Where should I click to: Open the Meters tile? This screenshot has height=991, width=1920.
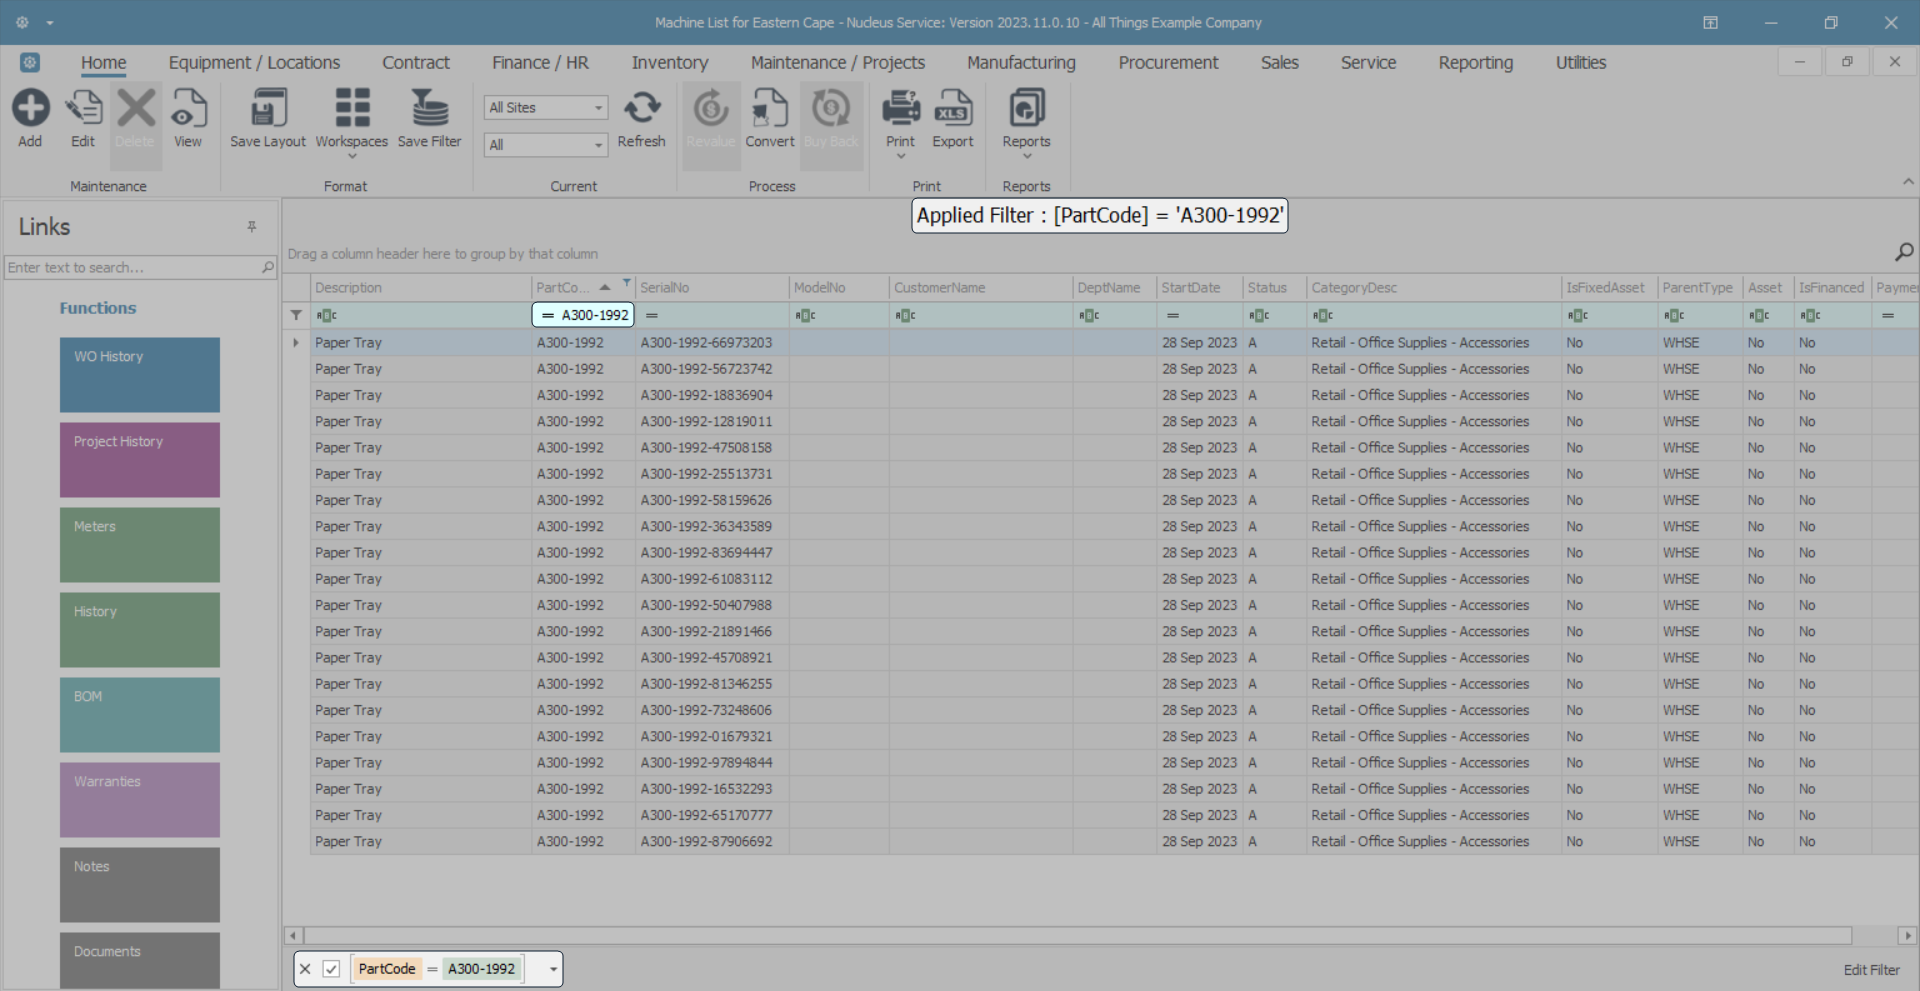[x=140, y=545]
